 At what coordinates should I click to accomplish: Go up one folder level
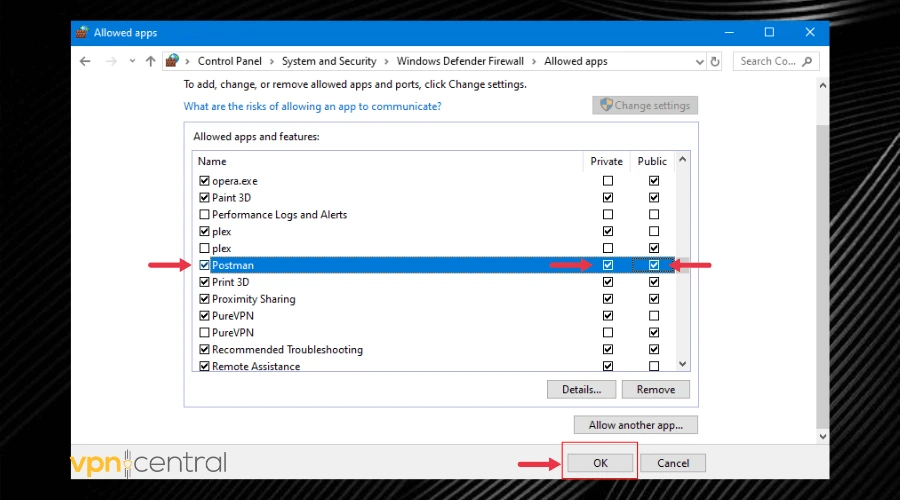[x=150, y=61]
